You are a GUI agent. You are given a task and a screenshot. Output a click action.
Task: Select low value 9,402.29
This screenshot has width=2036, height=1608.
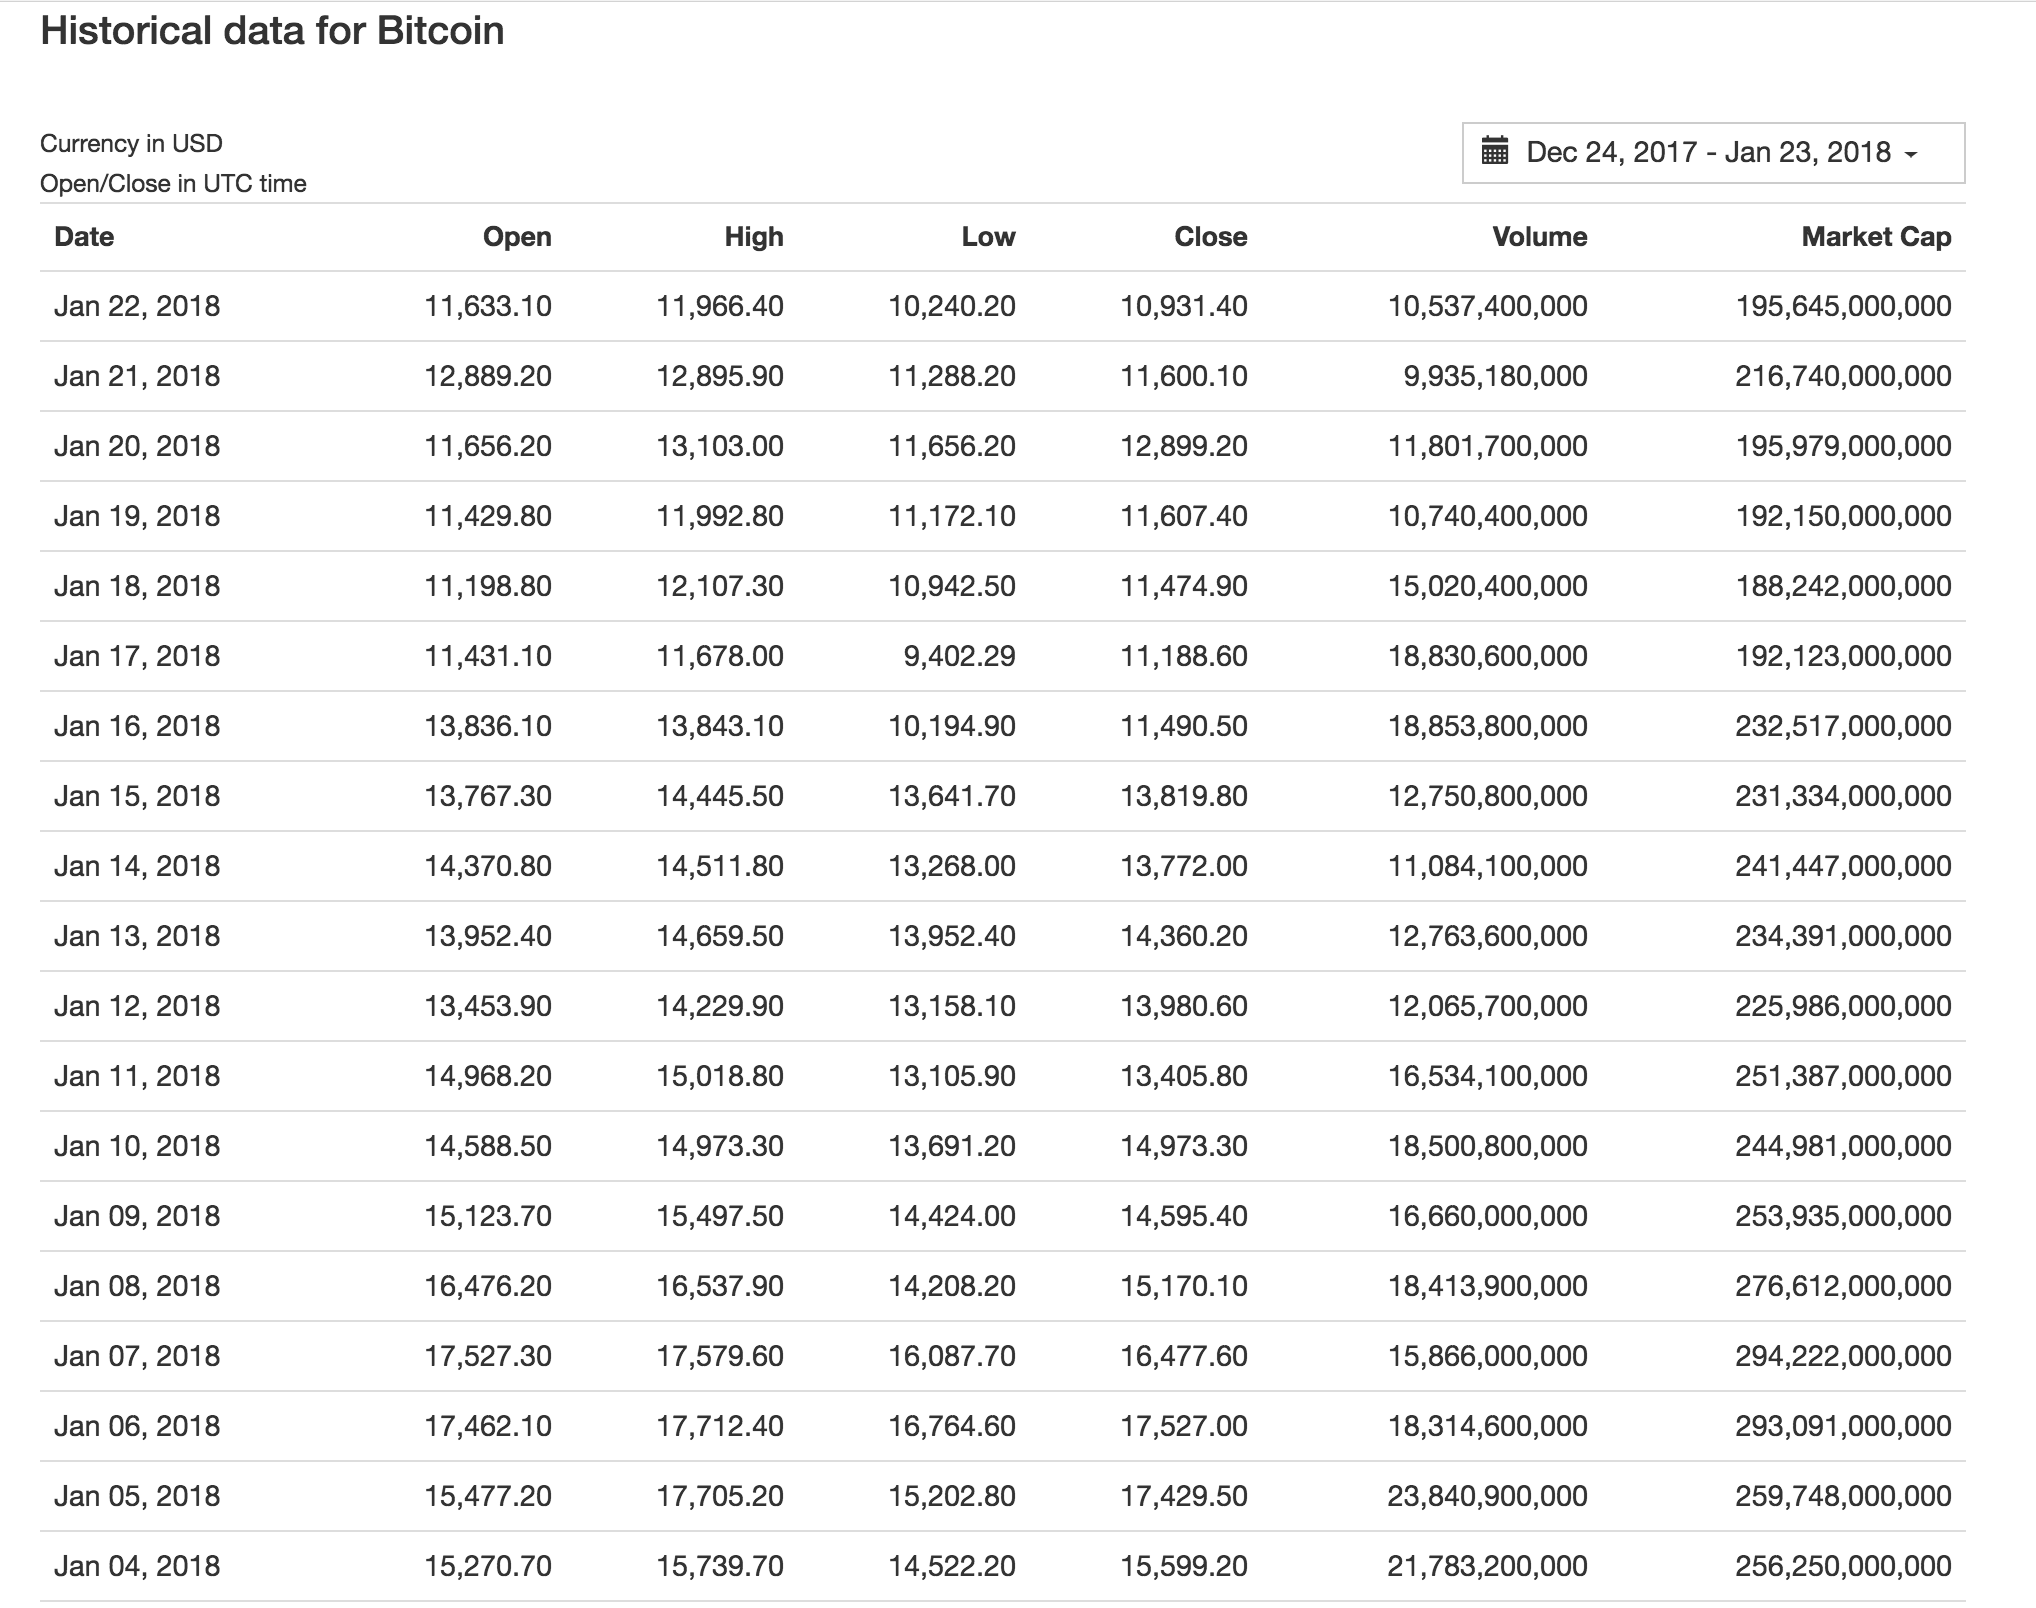[x=959, y=656]
